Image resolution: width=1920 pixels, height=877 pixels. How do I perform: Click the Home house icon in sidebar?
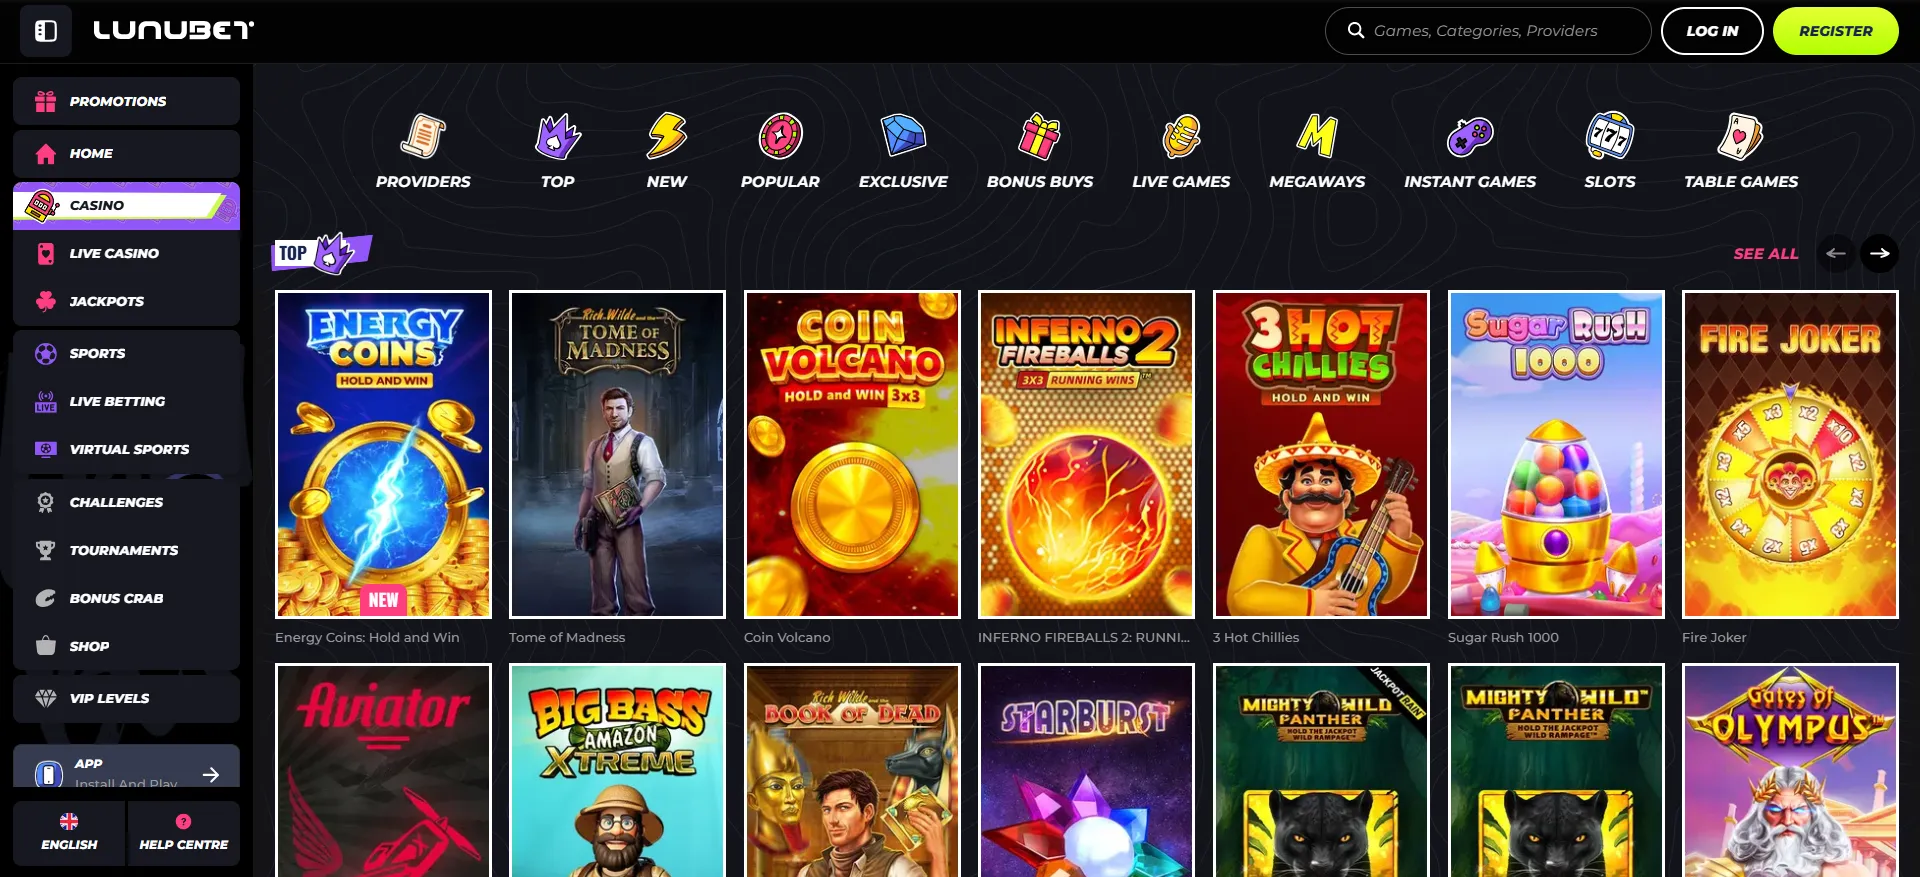click(46, 153)
